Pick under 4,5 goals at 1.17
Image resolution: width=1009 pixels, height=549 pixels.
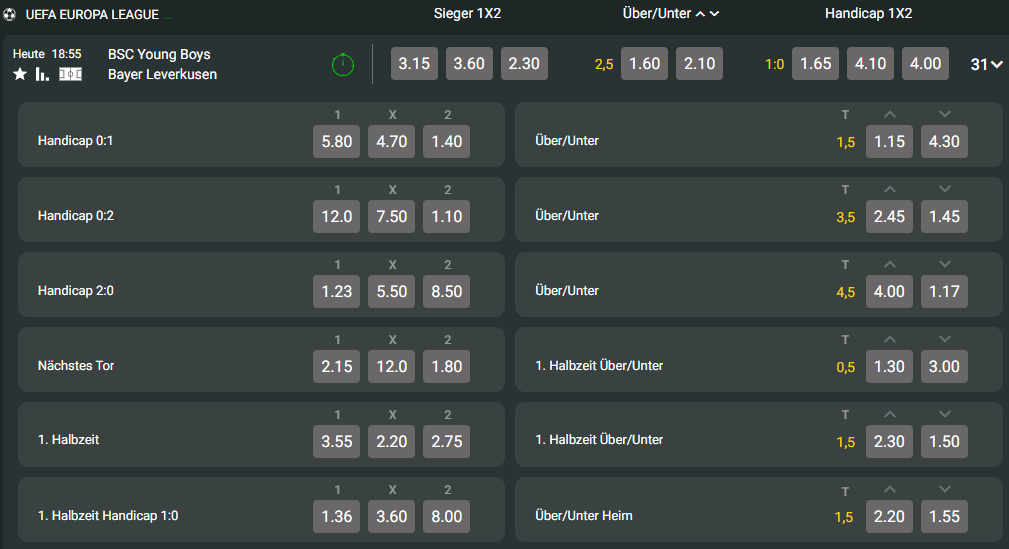point(944,291)
